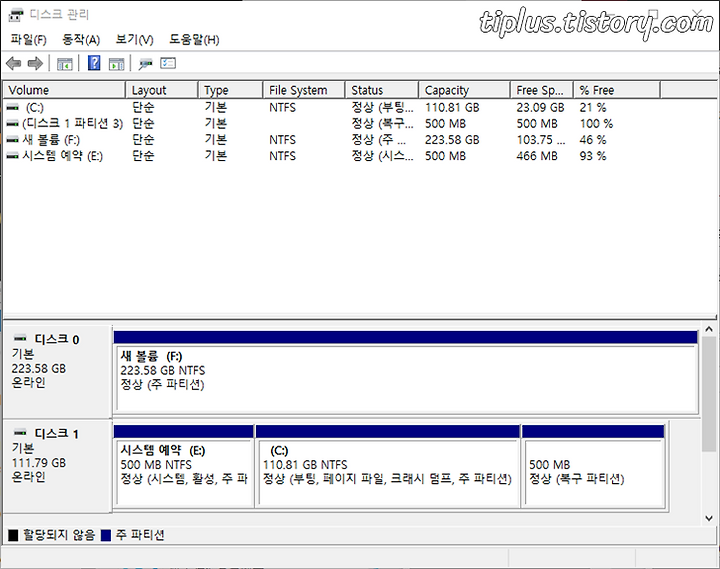720x569 pixels.
Task: Select the 시스템 예약 (E:) partition block
Action: tap(184, 466)
